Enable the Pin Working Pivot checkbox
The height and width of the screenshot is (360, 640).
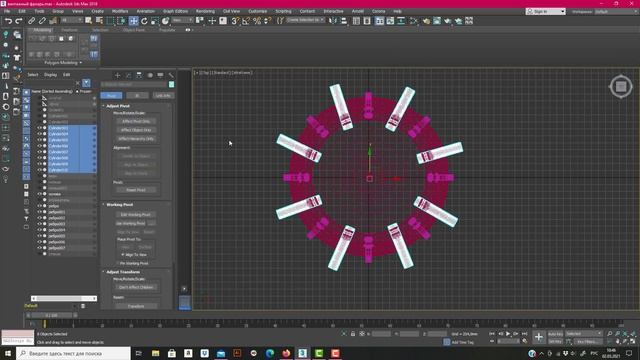click(118, 264)
